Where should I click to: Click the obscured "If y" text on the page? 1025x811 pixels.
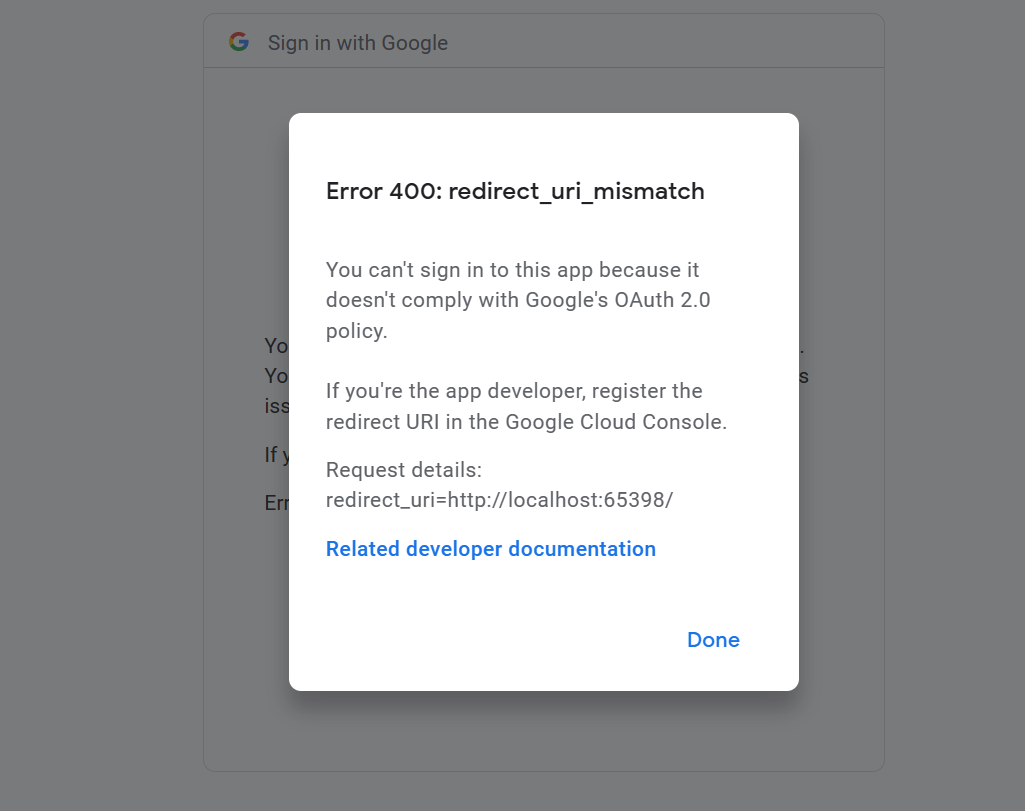(x=276, y=455)
